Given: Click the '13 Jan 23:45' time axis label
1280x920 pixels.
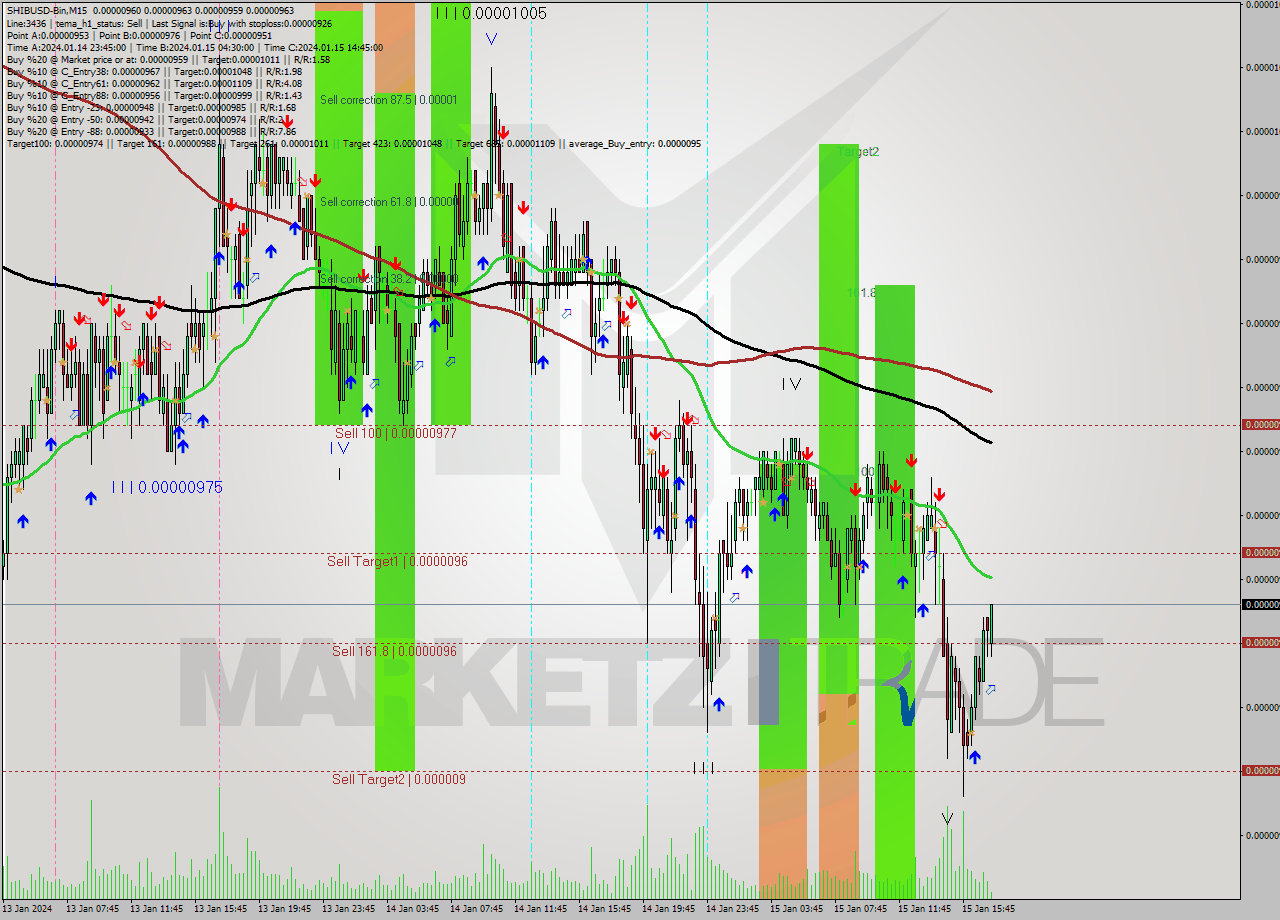Looking at the screenshot, I should tap(348, 909).
